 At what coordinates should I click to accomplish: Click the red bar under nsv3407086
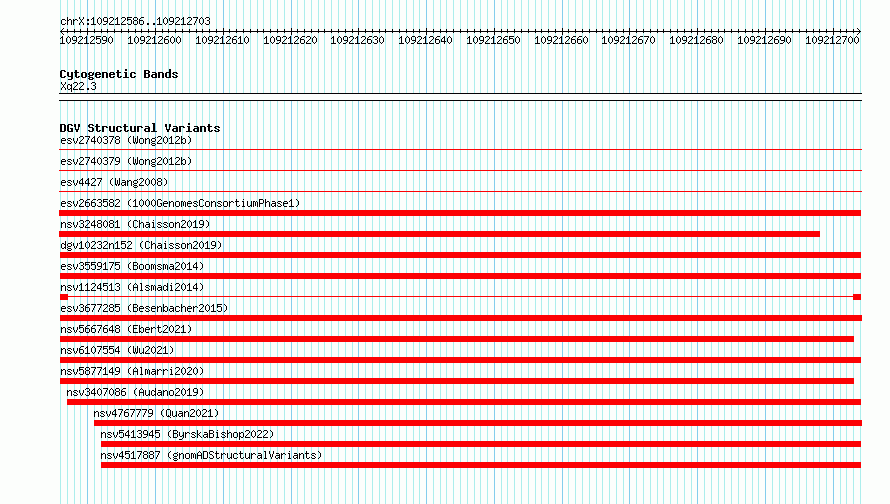pos(464,402)
